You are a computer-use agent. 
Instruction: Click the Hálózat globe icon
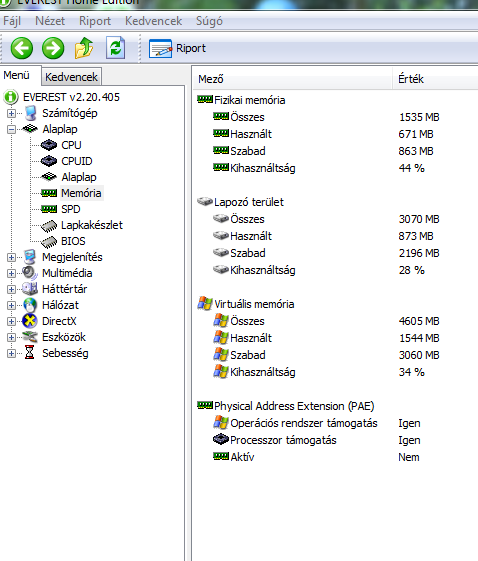click(x=30, y=305)
